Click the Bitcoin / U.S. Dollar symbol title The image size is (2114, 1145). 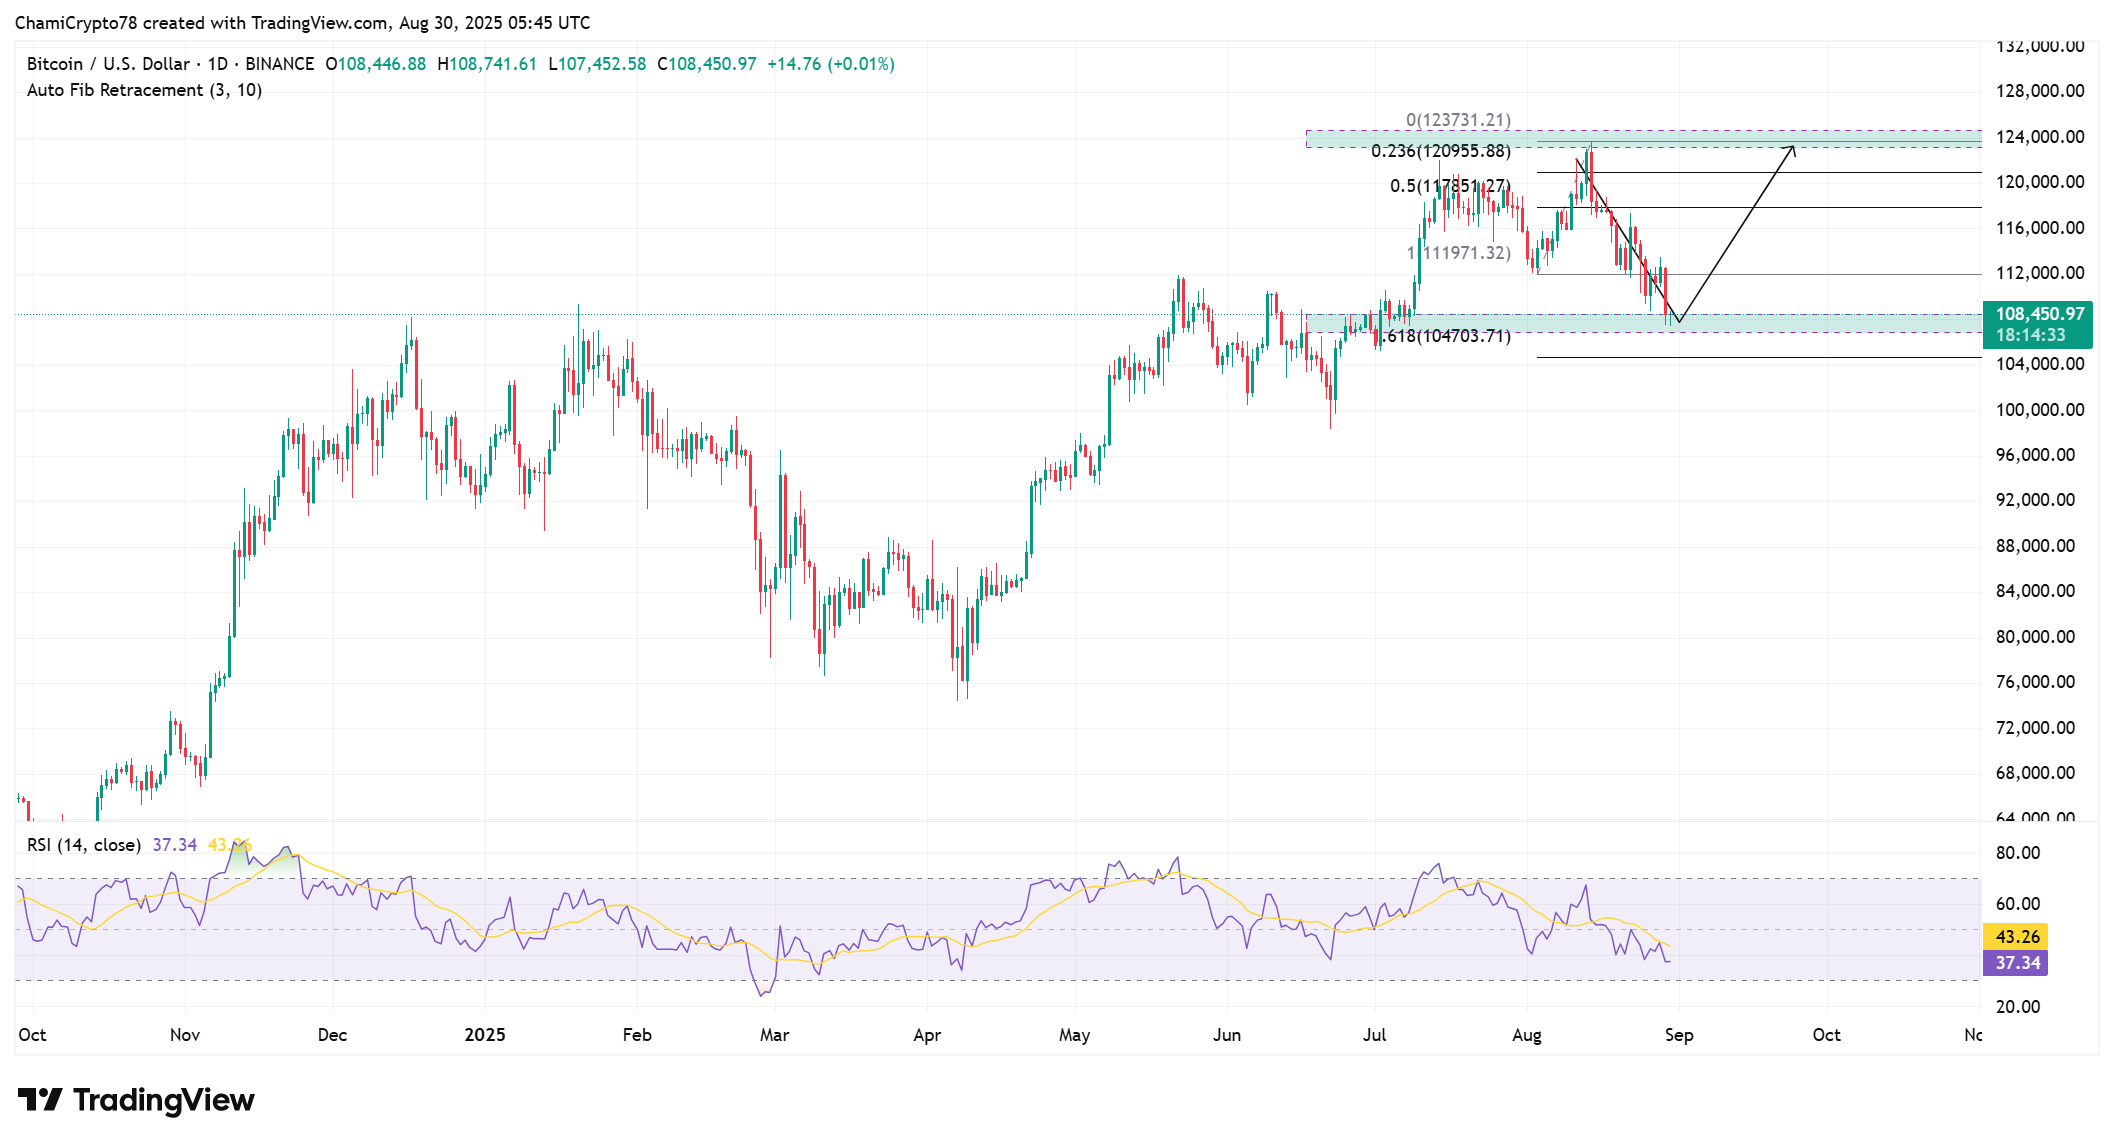[x=108, y=64]
